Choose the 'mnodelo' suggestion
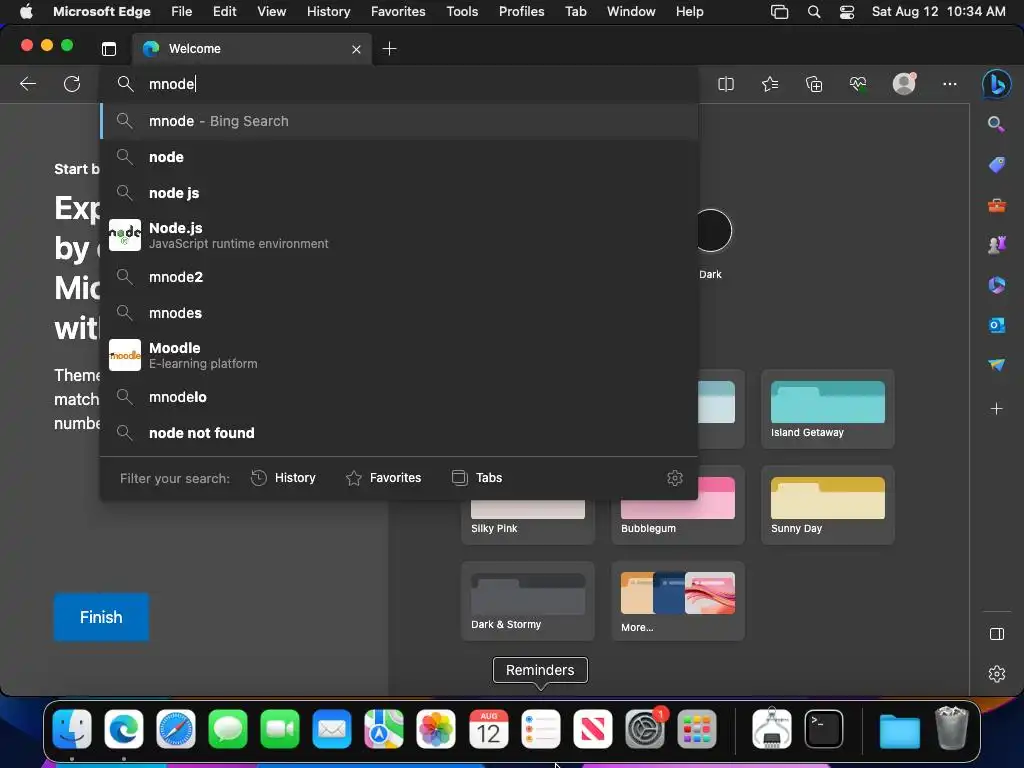 (x=399, y=397)
